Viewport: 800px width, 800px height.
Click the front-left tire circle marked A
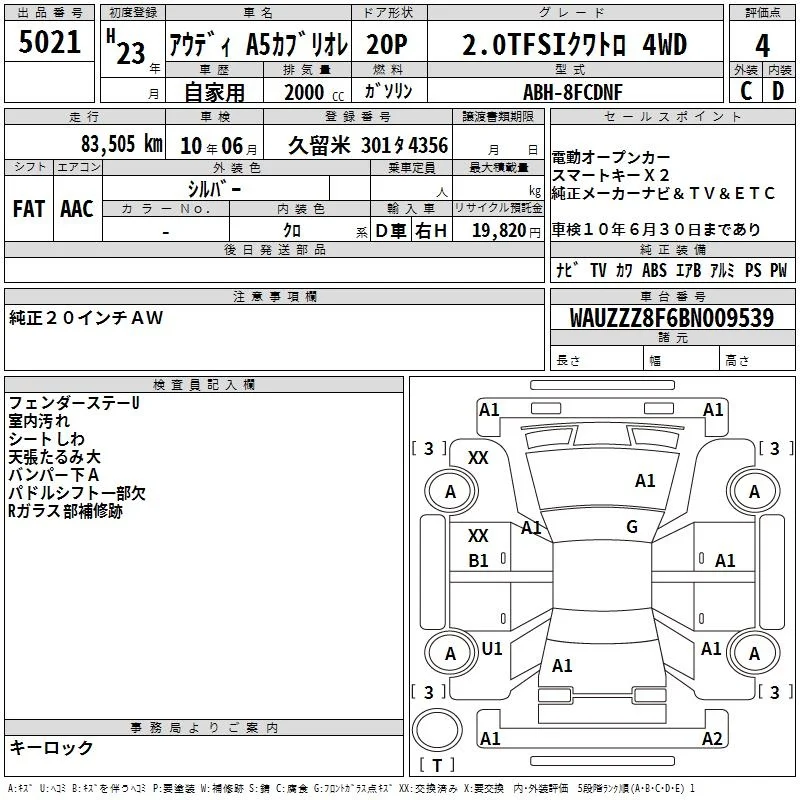coord(451,492)
